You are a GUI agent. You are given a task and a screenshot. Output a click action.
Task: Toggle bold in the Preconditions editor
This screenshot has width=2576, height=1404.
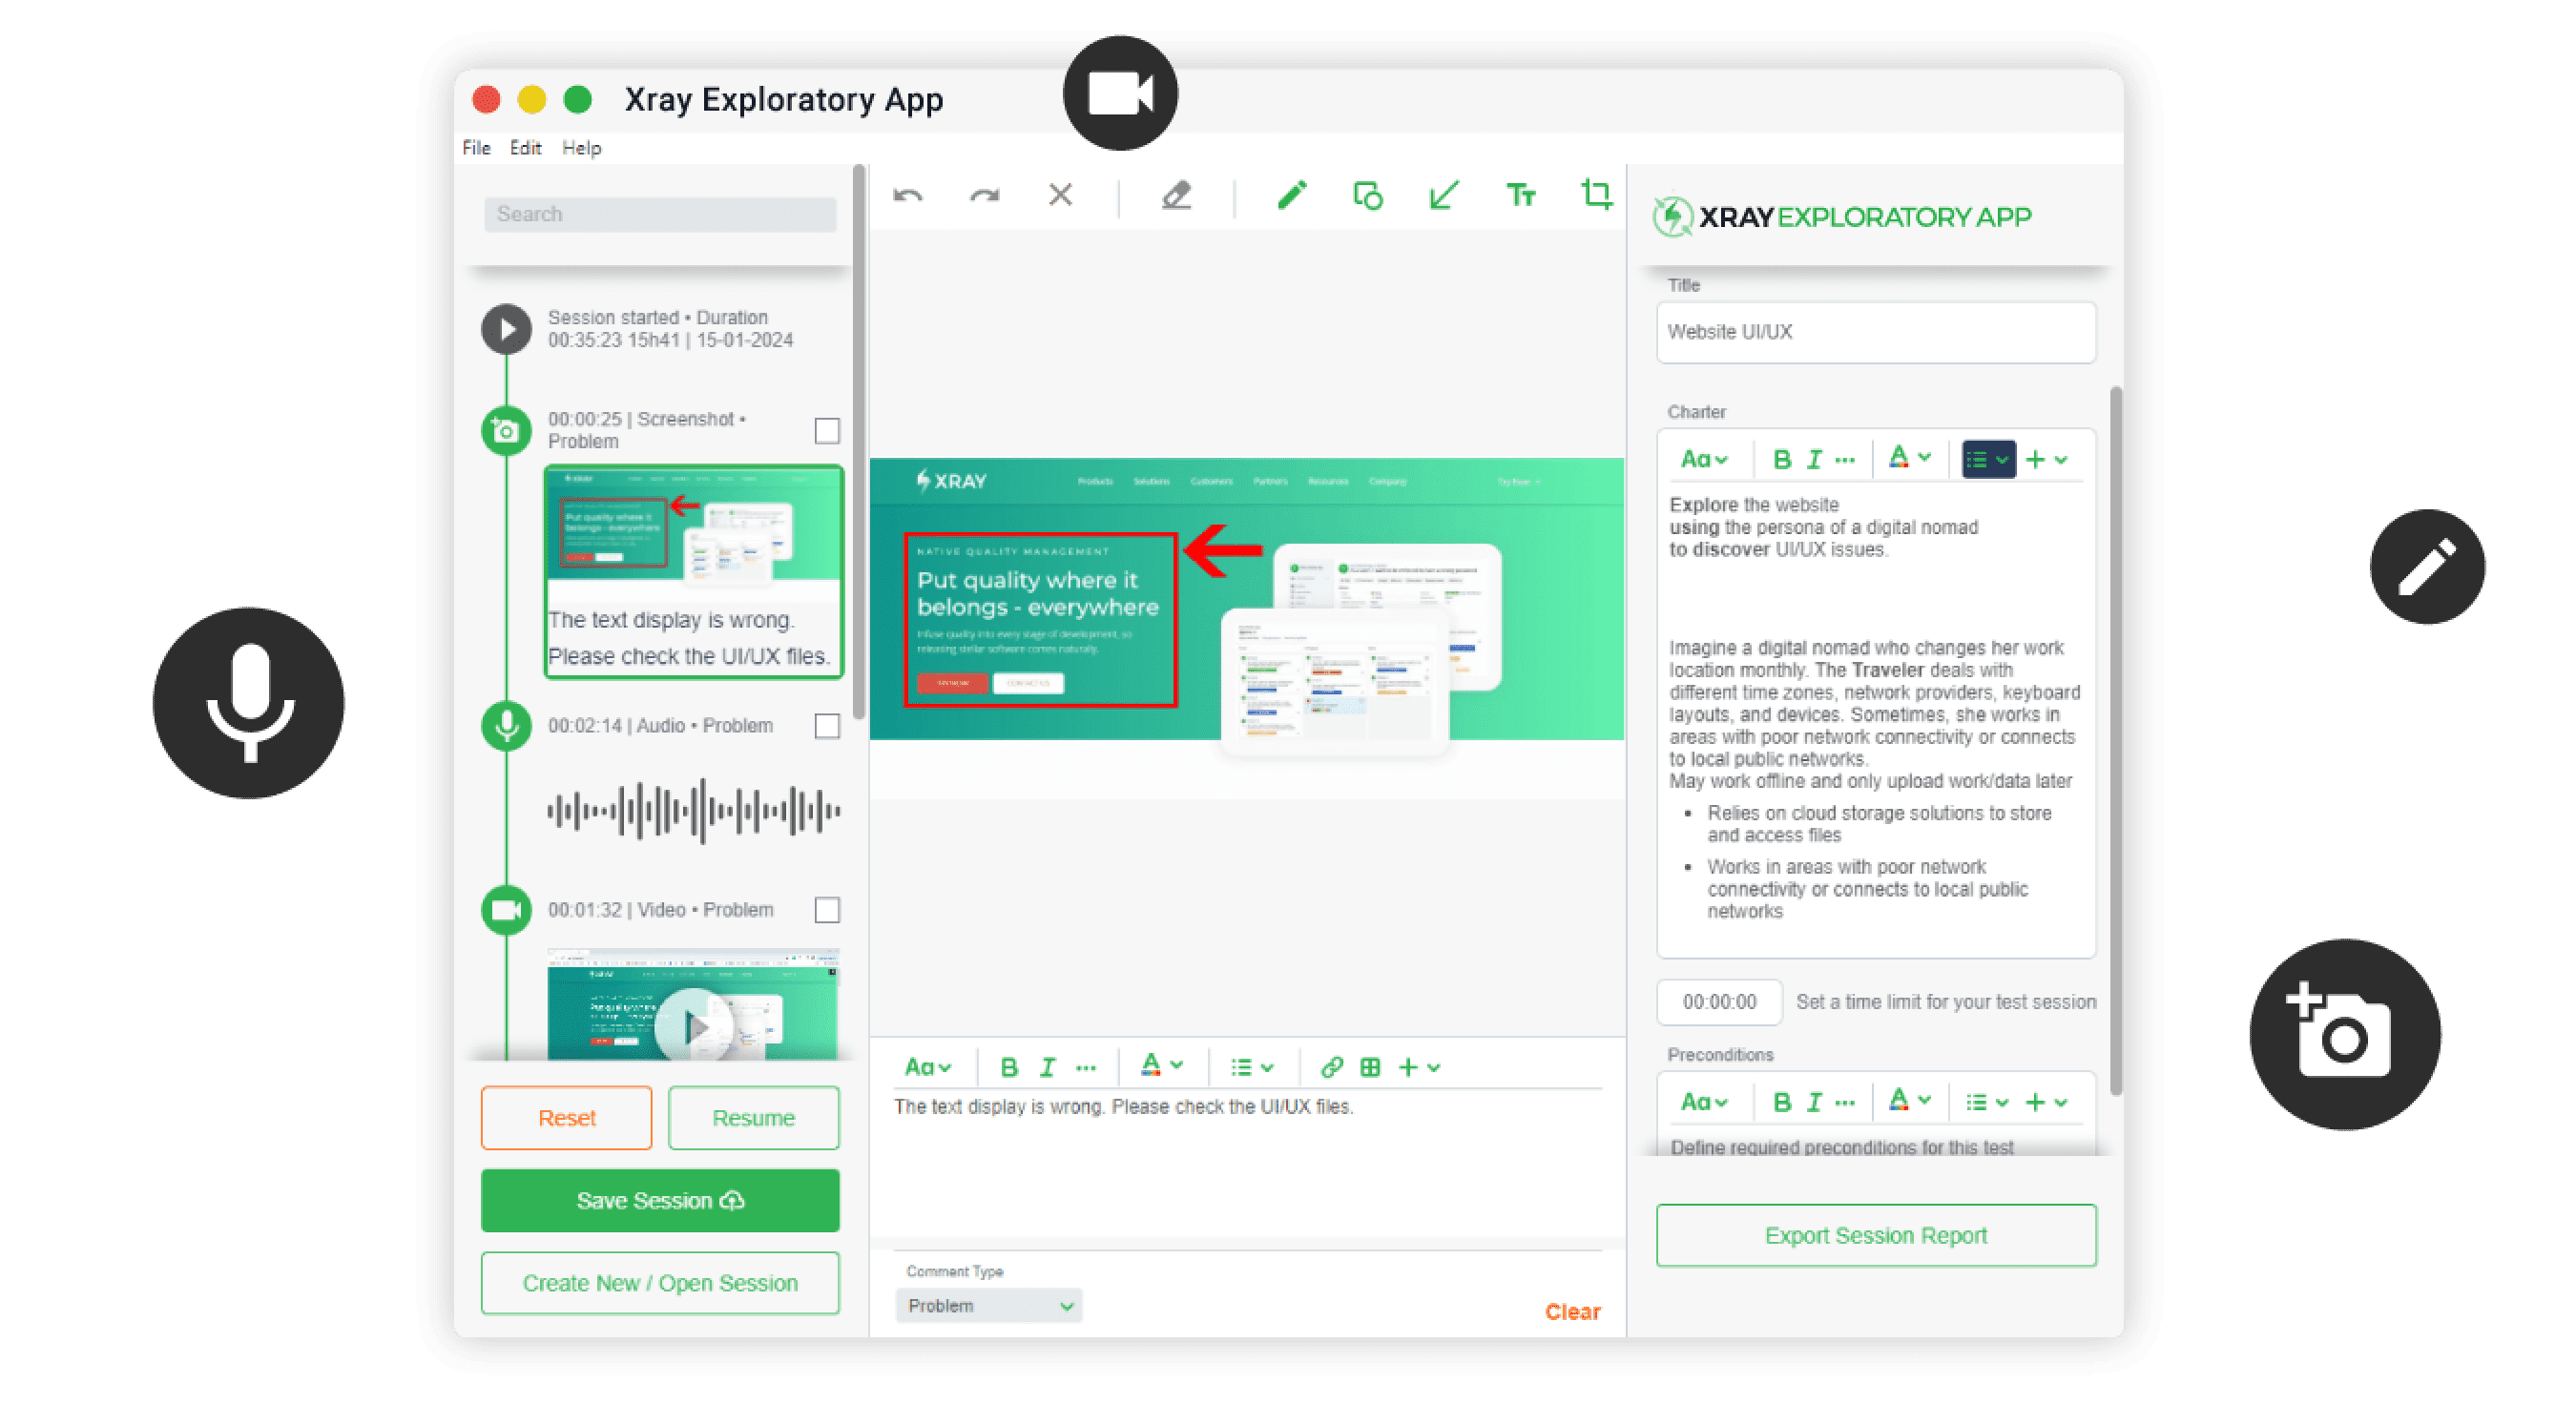tap(1780, 1102)
